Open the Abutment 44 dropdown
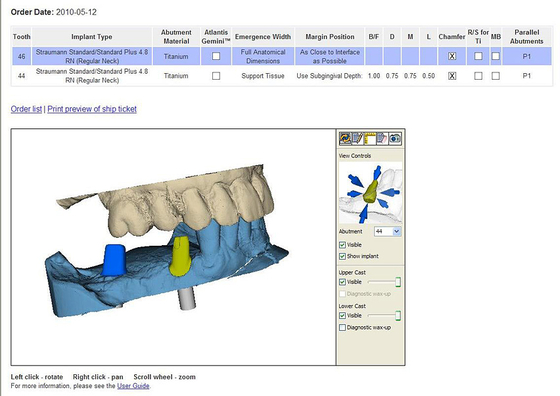Screen dimensions: 560x396 click(388, 231)
